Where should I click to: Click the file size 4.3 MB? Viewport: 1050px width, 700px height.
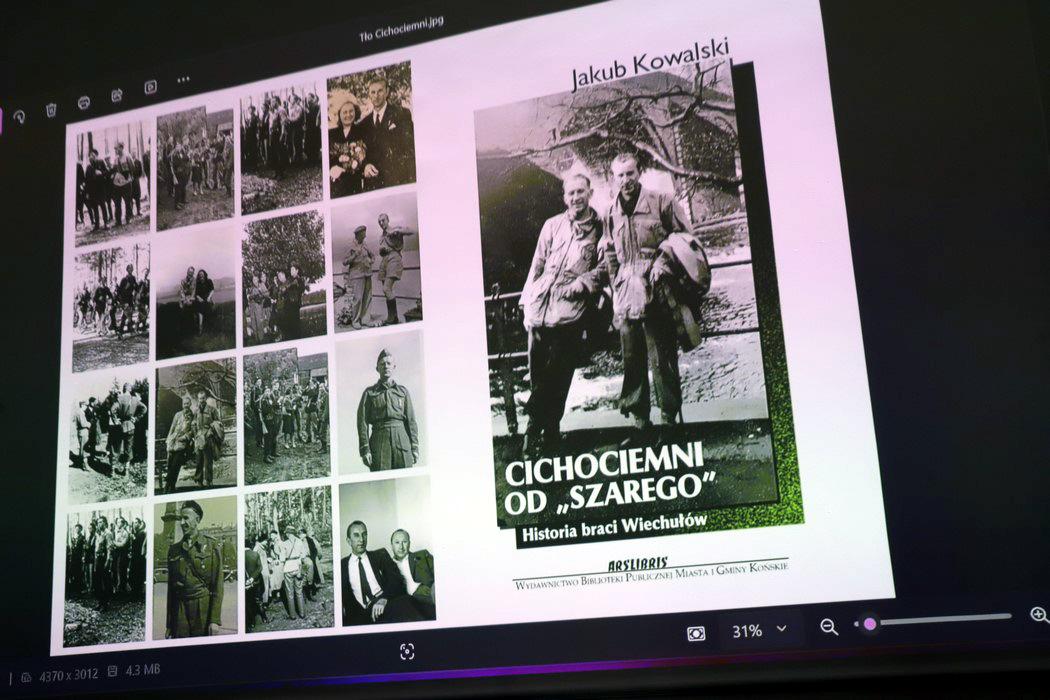143,669
